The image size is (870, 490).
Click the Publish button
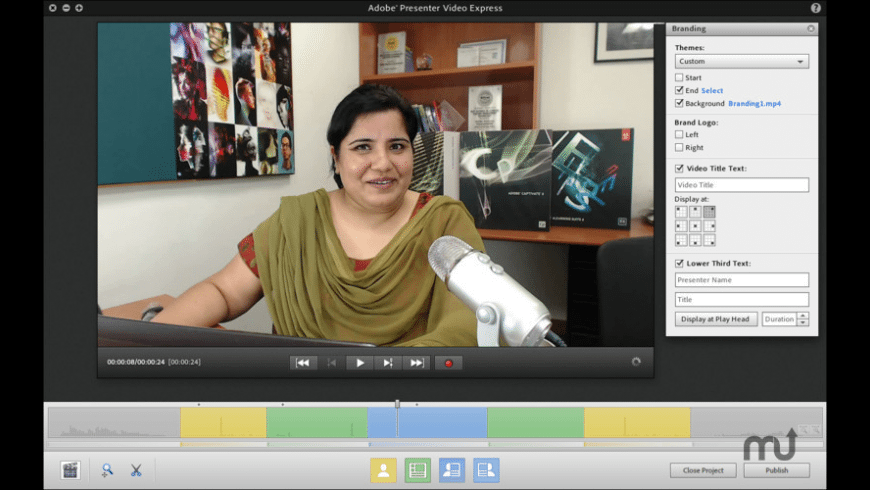pos(776,470)
